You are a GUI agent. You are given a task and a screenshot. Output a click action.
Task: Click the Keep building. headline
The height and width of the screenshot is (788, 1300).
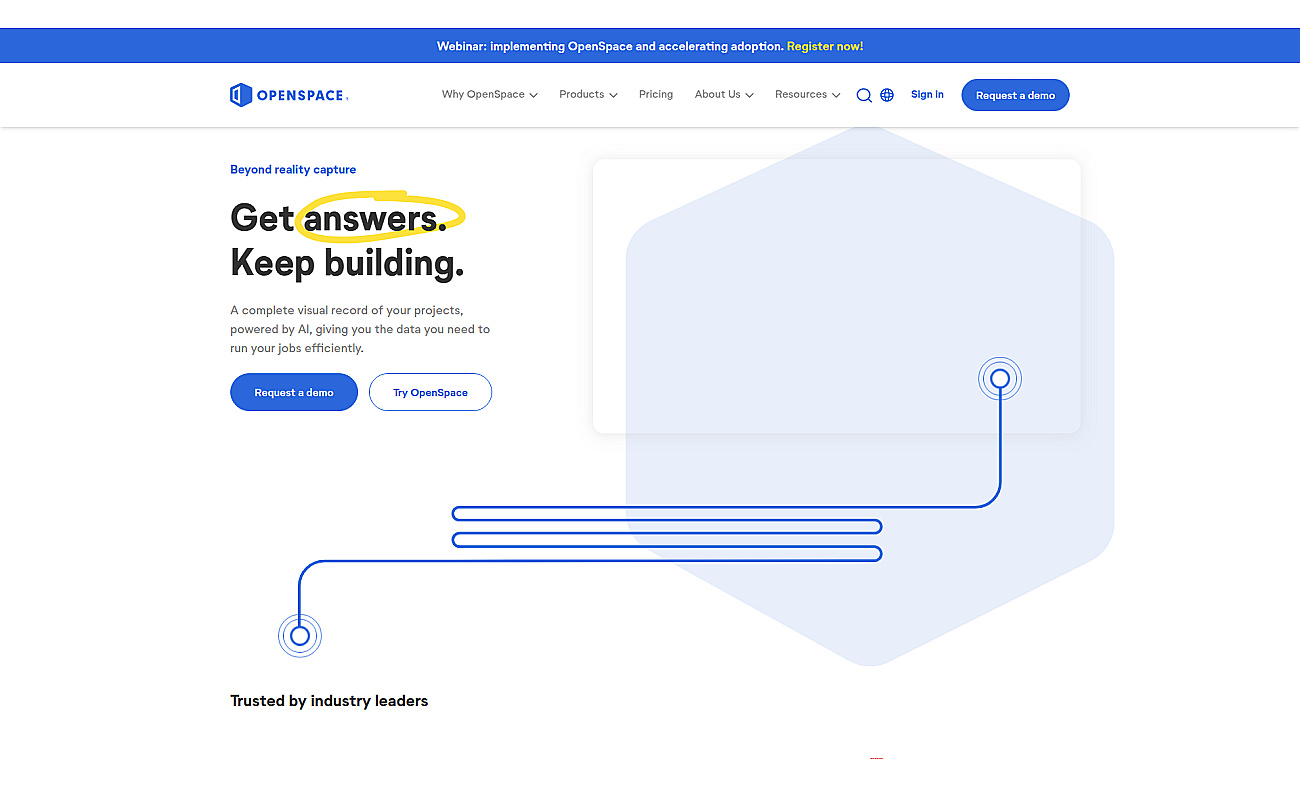click(x=347, y=263)
